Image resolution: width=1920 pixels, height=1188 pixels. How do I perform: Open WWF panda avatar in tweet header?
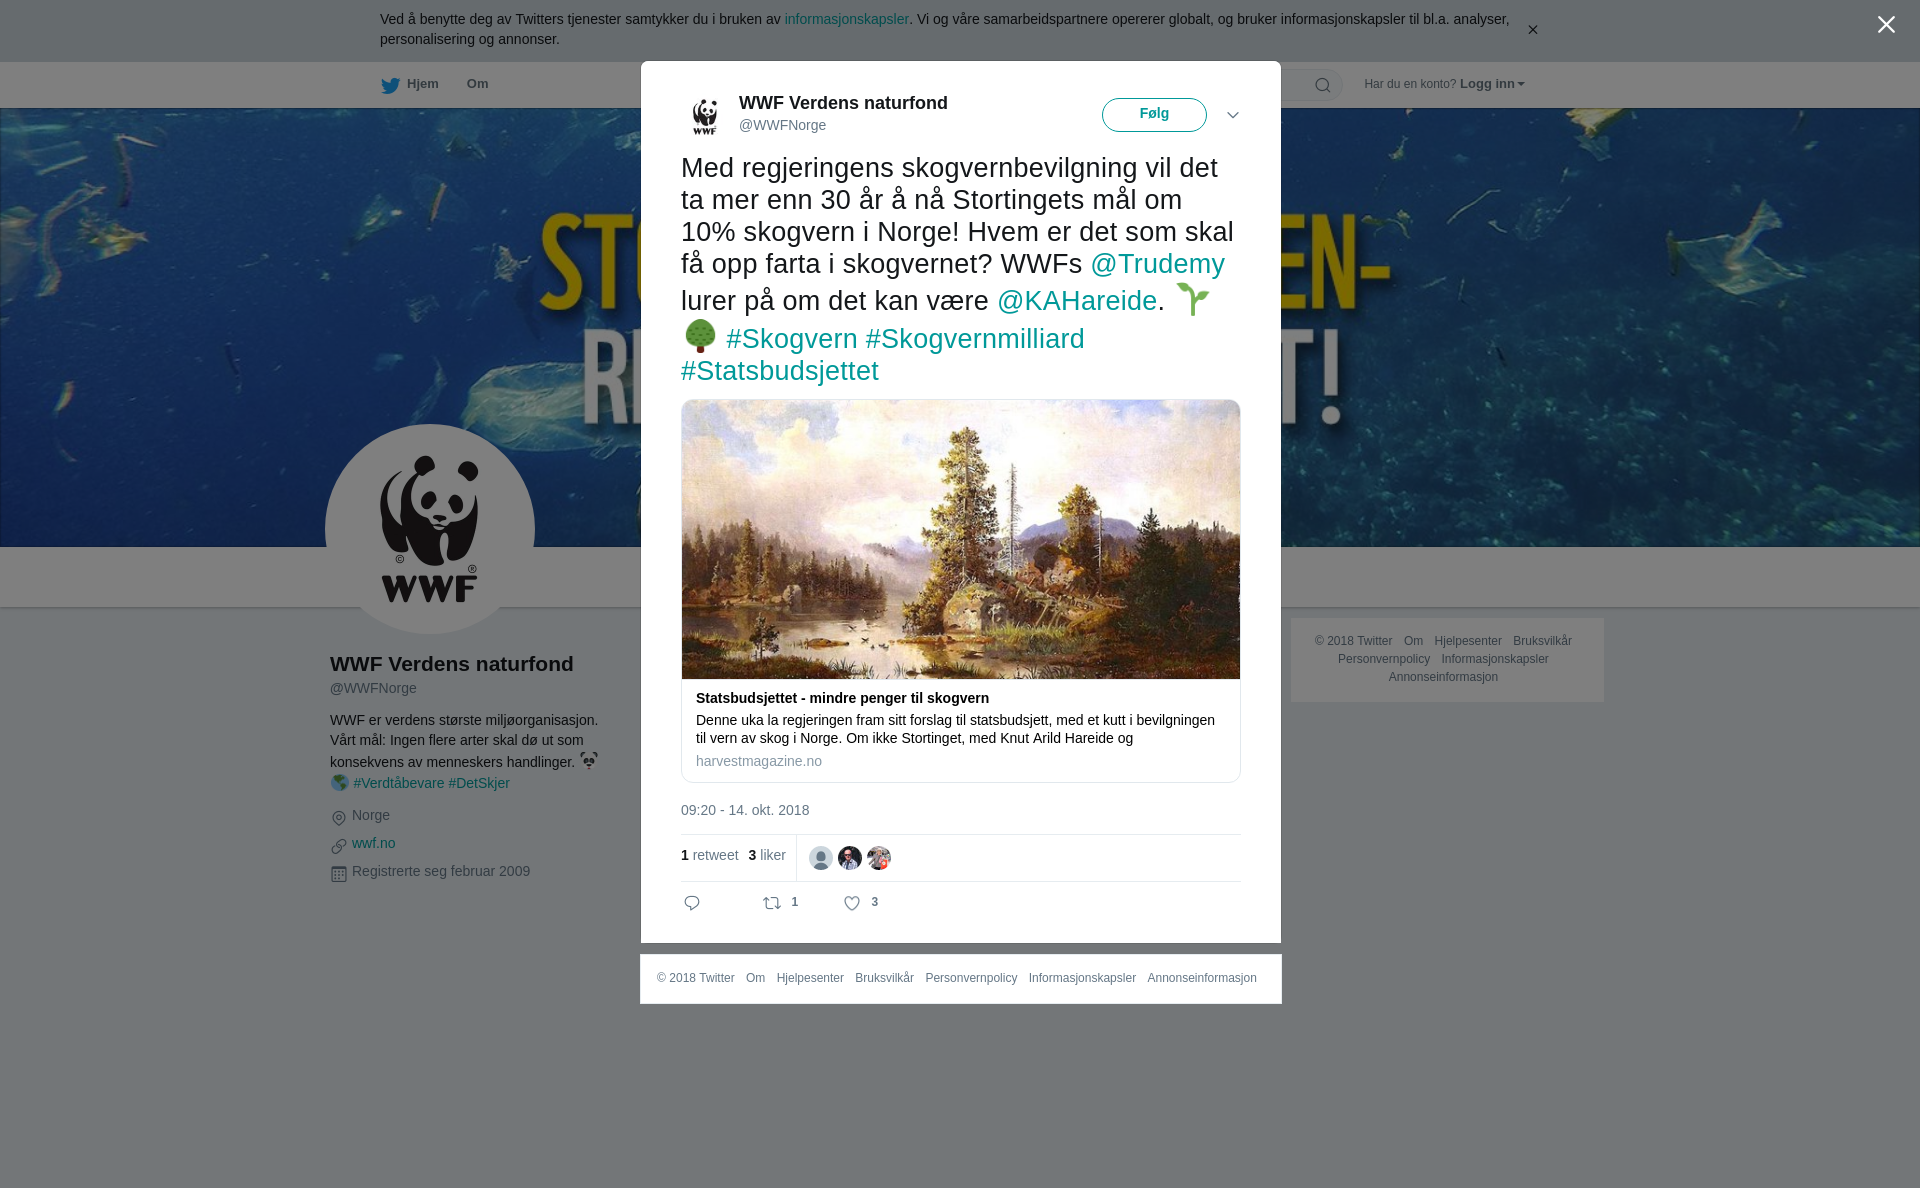(x=705, y=115)
